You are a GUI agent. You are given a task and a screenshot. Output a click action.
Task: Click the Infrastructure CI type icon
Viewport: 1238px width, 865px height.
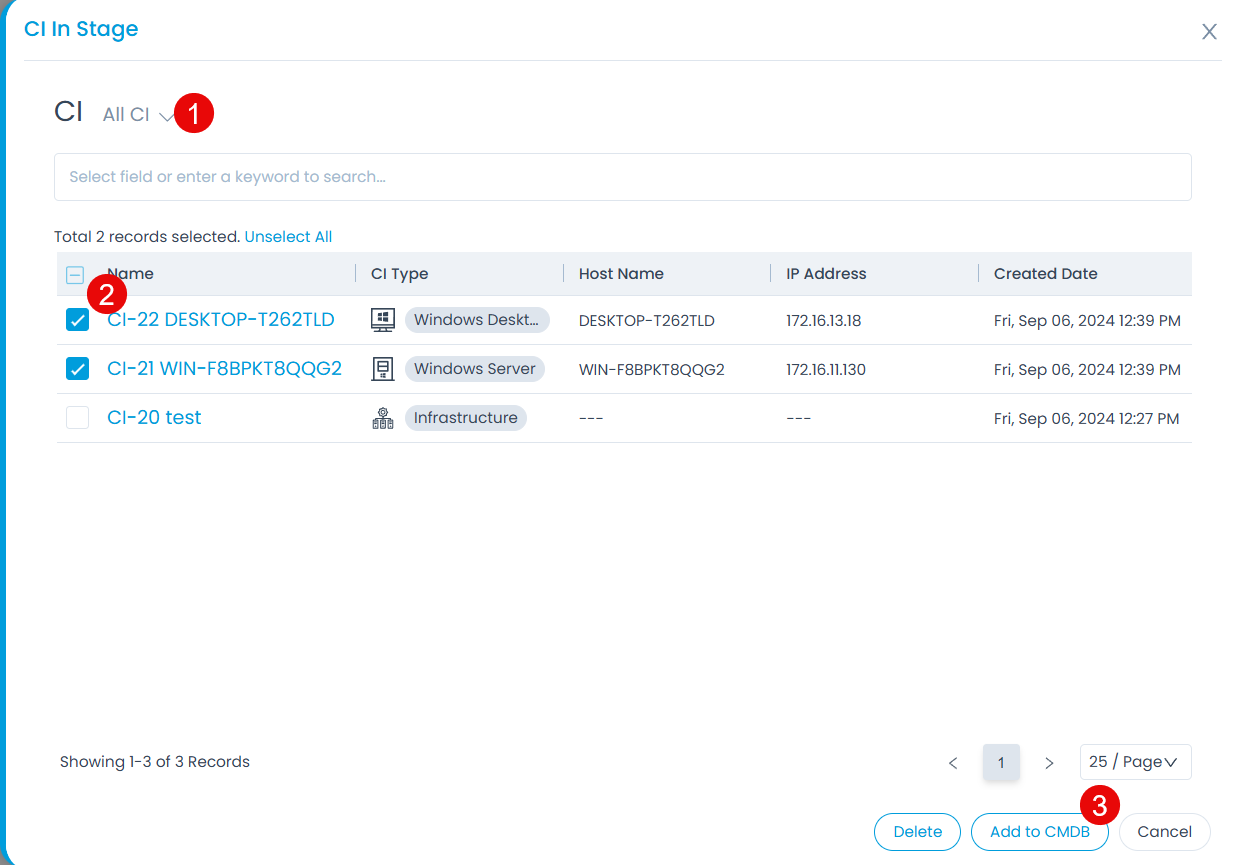(x=382, y=418)
